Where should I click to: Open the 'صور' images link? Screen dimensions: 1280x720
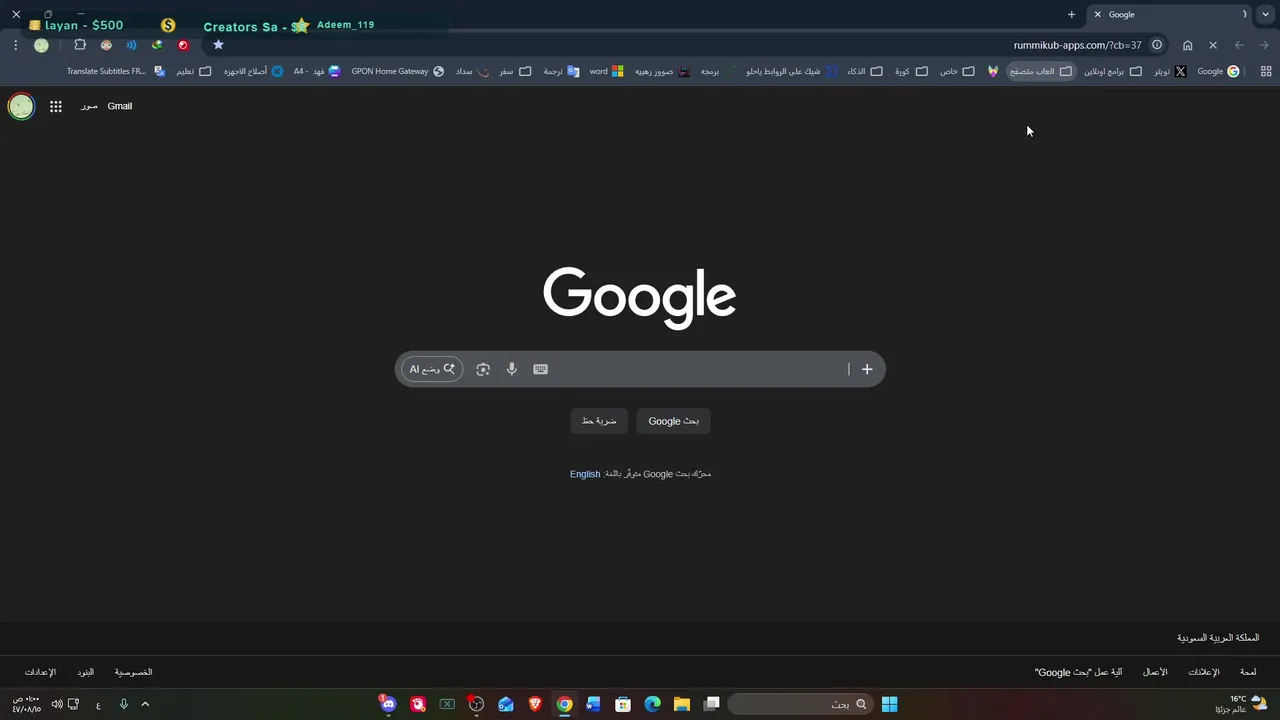tap(89, 106)
